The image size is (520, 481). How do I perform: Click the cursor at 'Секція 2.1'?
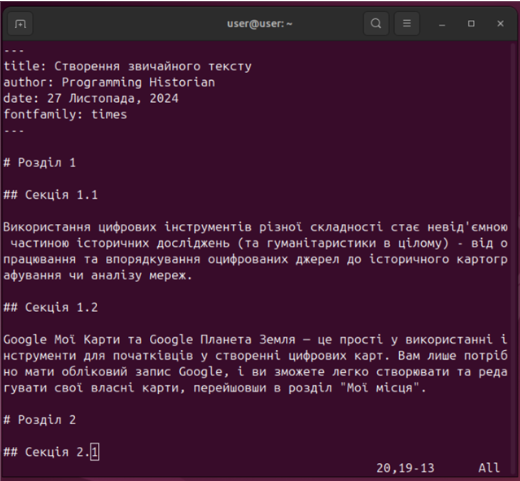(x=95, y=452)
